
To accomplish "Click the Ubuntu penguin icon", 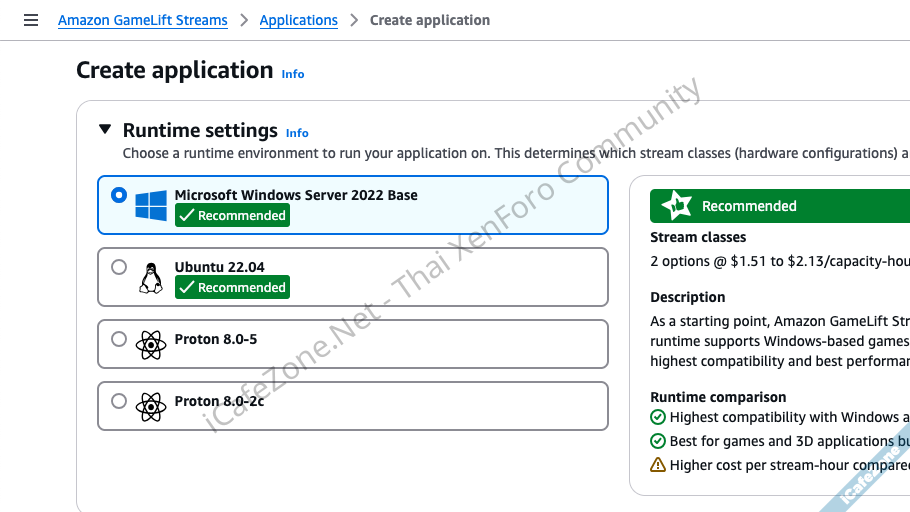I will pos(151,278).
